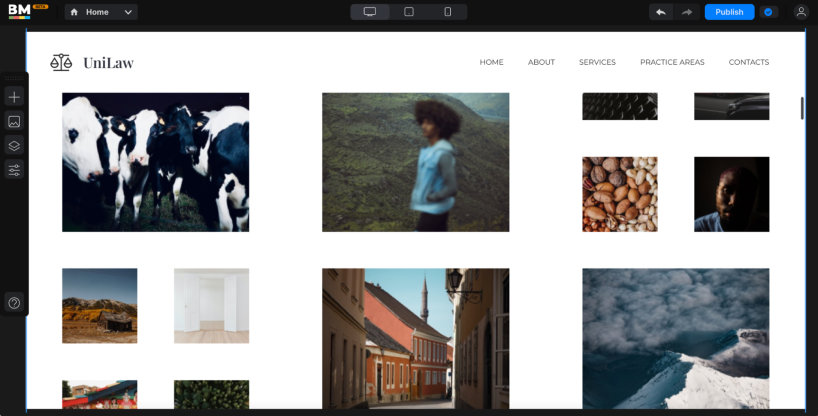Open the PRACTICE AREAS navigation item

click(672, 62)
